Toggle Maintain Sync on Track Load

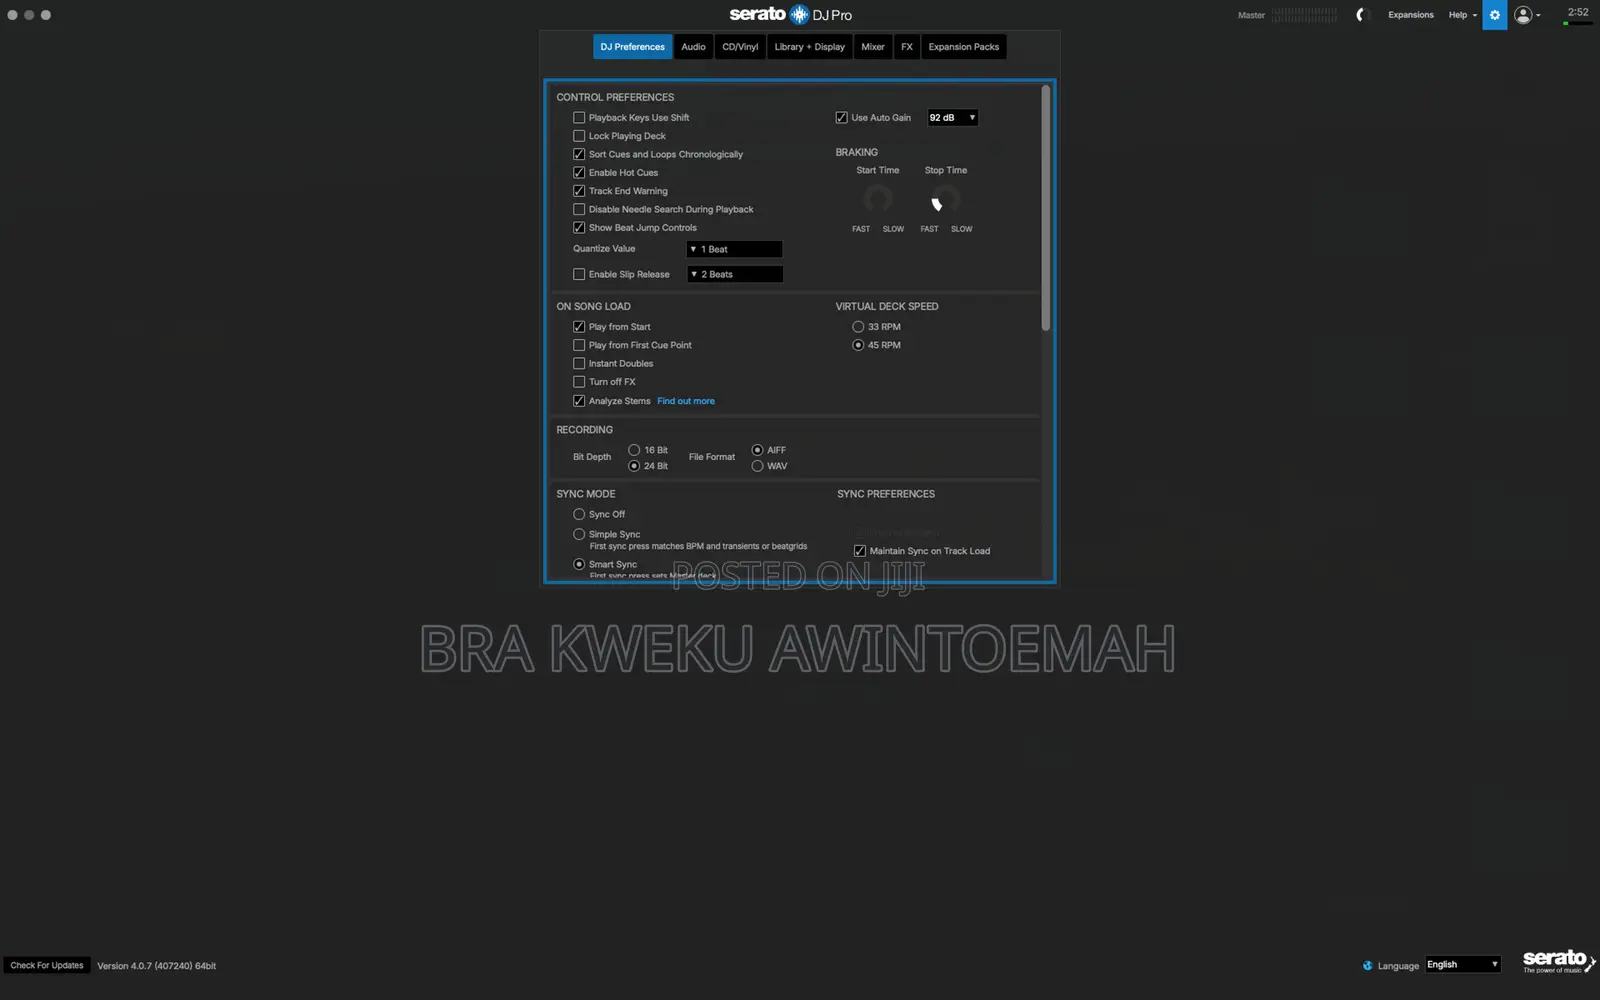pos(860,551)
